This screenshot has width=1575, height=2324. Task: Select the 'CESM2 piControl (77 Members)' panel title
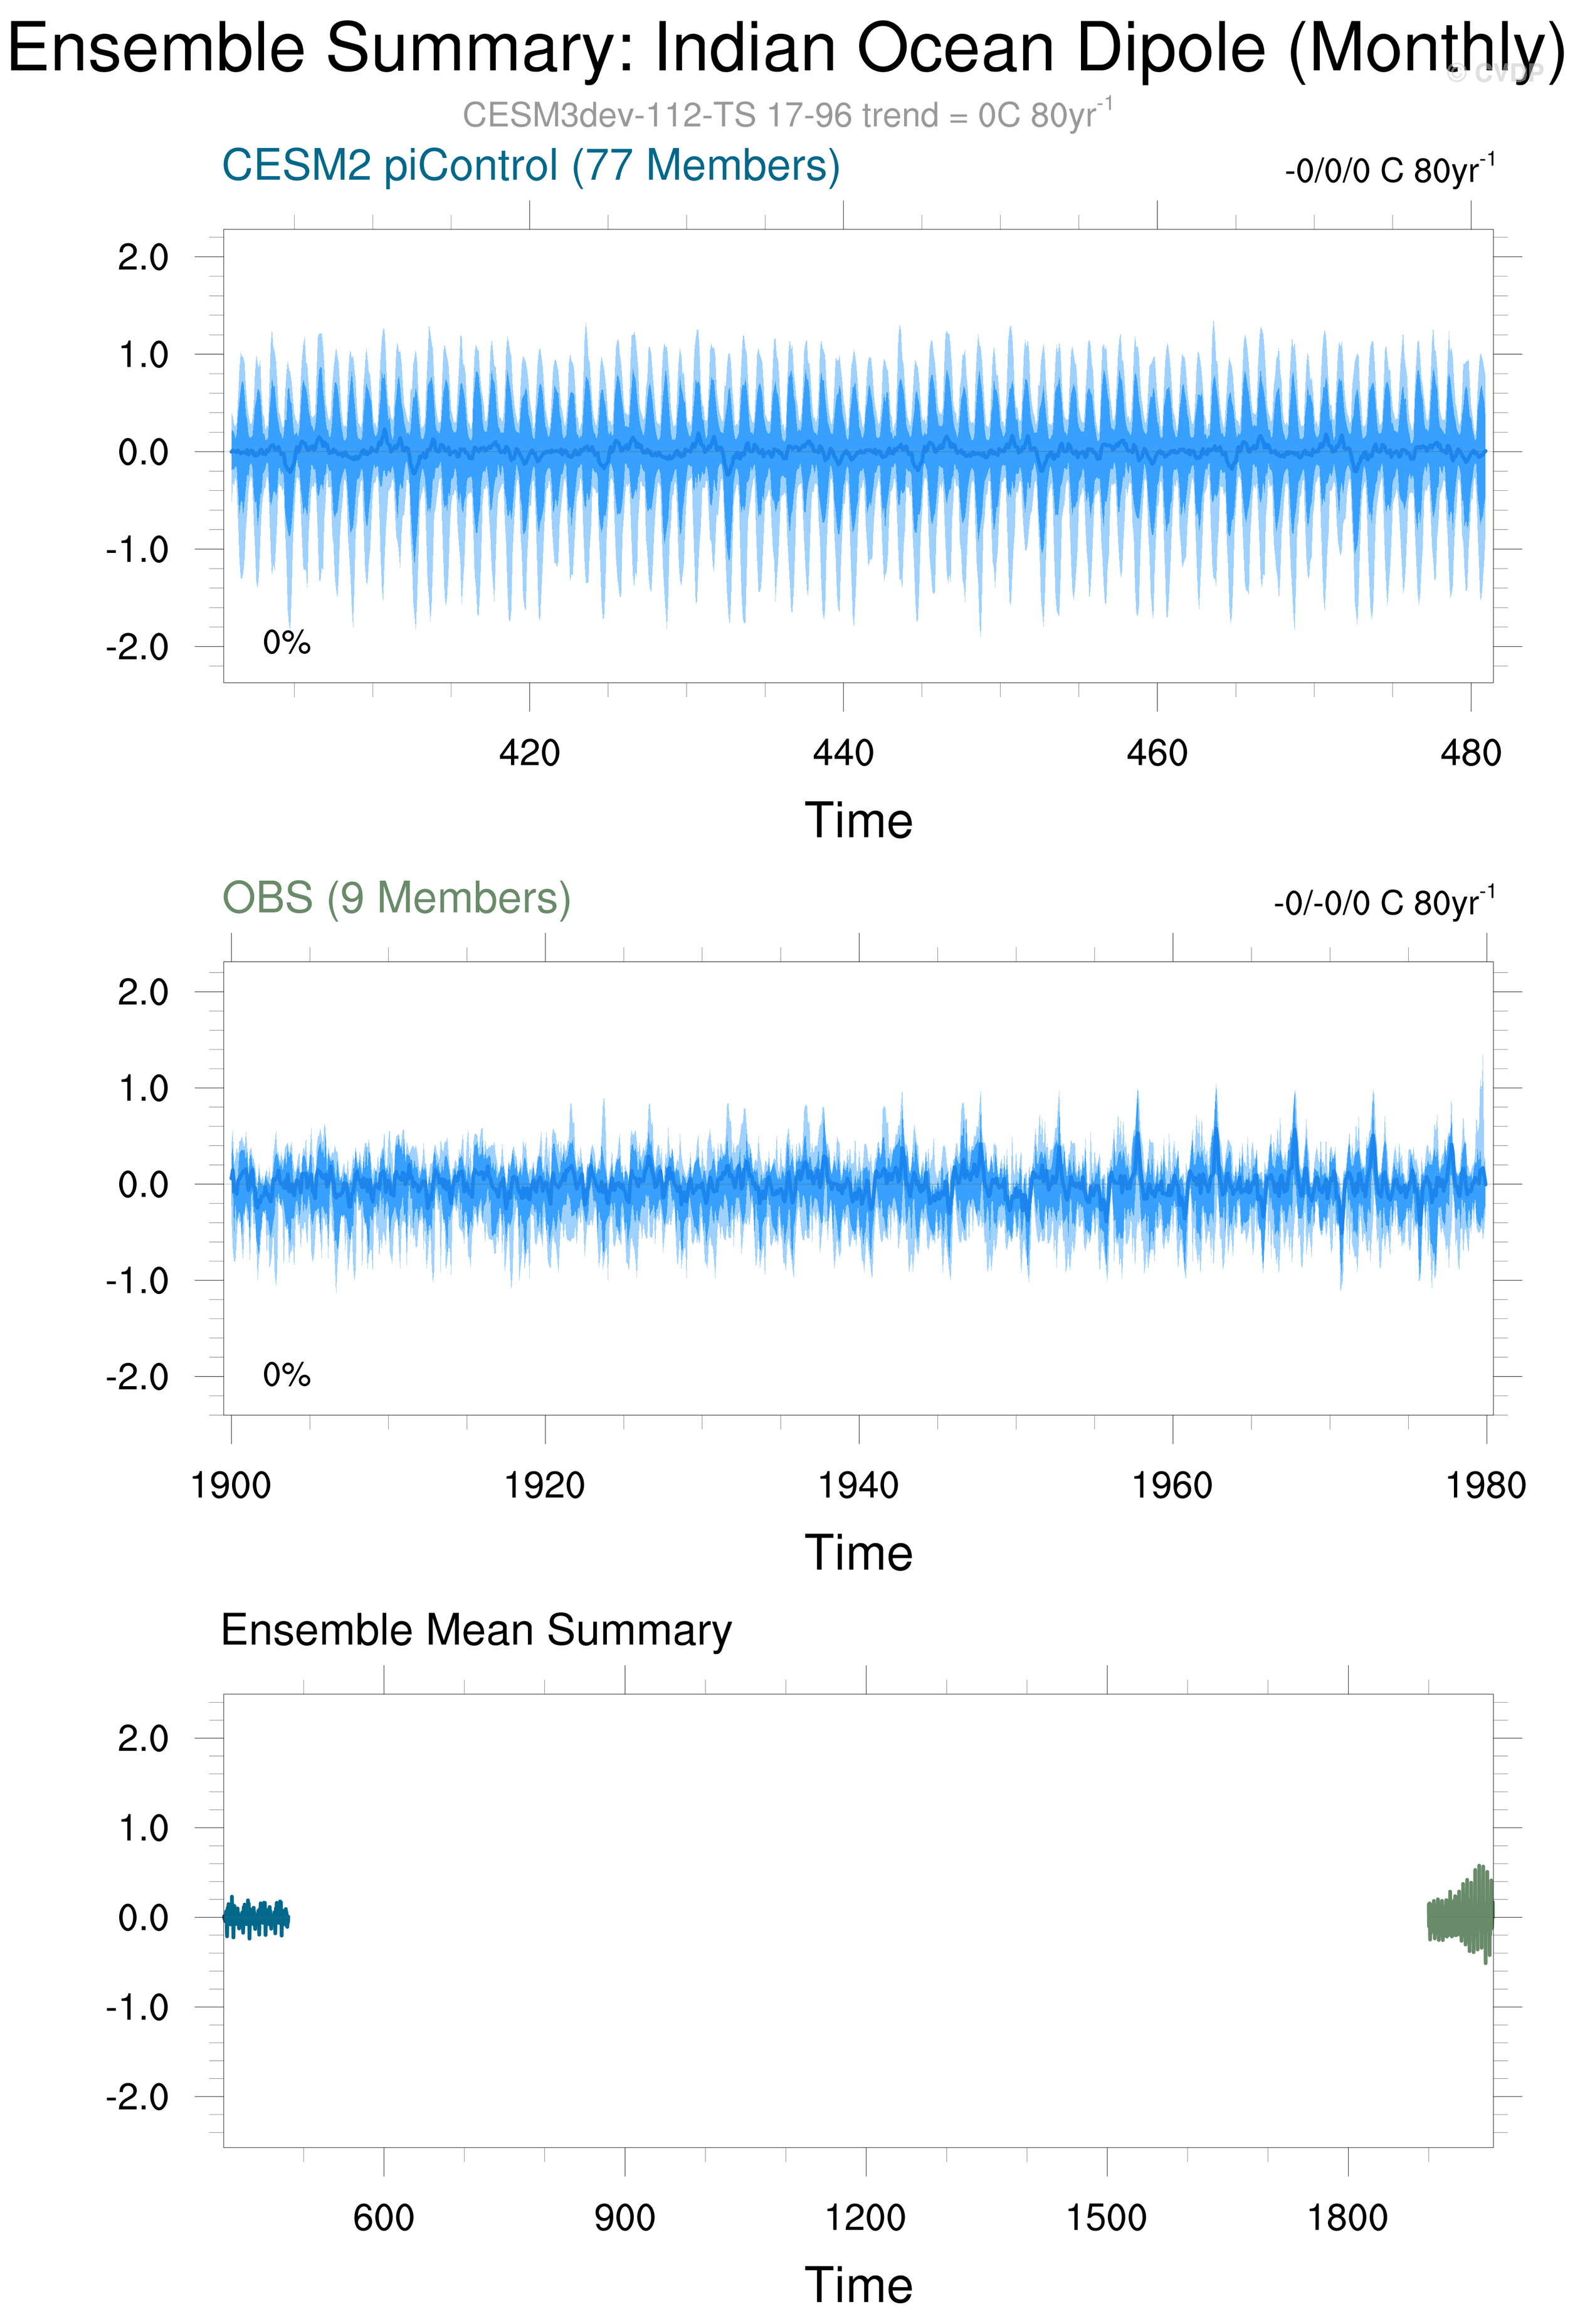click(x=530, y=165)
